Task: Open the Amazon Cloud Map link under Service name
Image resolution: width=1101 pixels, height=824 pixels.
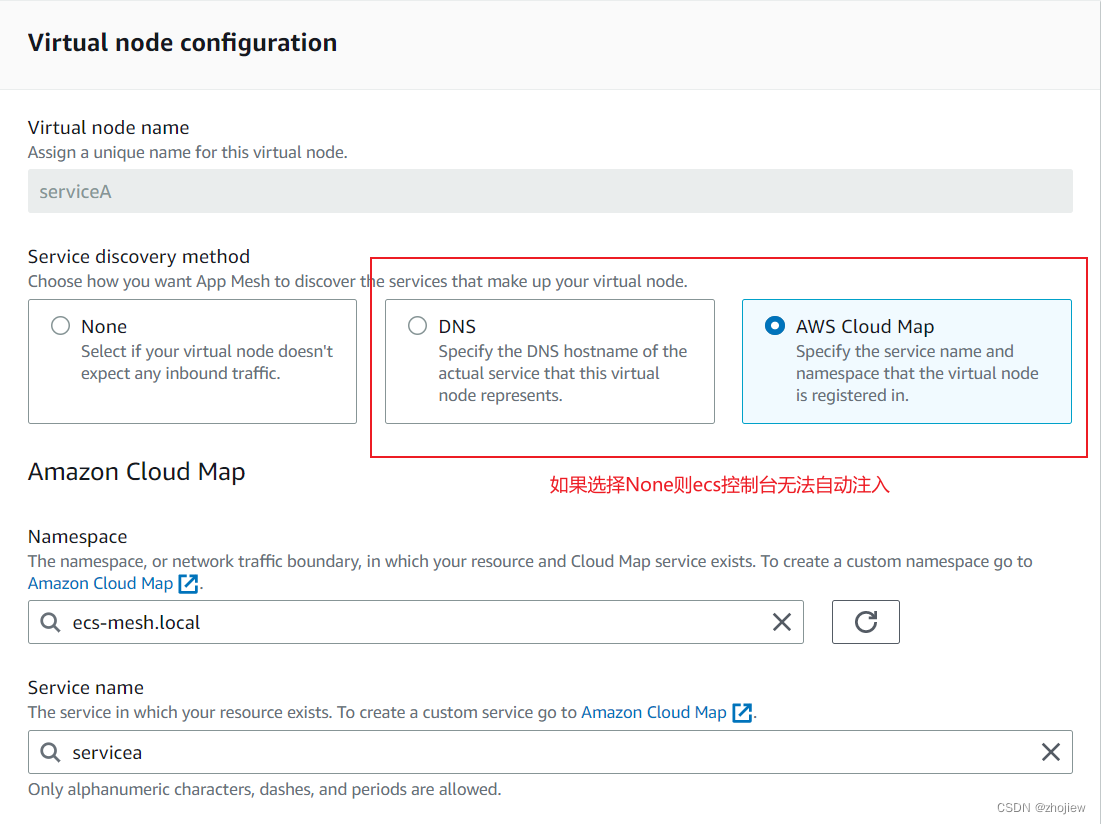Action: [654, 712]
